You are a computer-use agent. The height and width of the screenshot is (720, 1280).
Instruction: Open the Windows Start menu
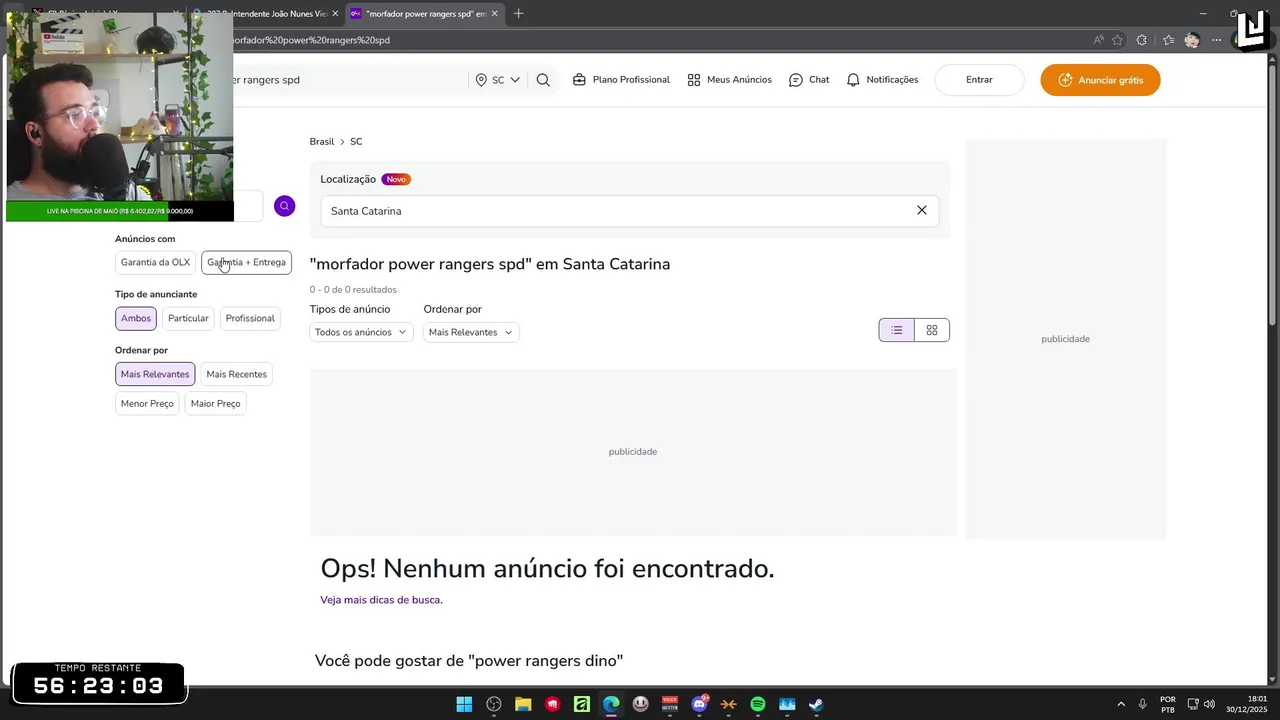click(x=464, y=704)
